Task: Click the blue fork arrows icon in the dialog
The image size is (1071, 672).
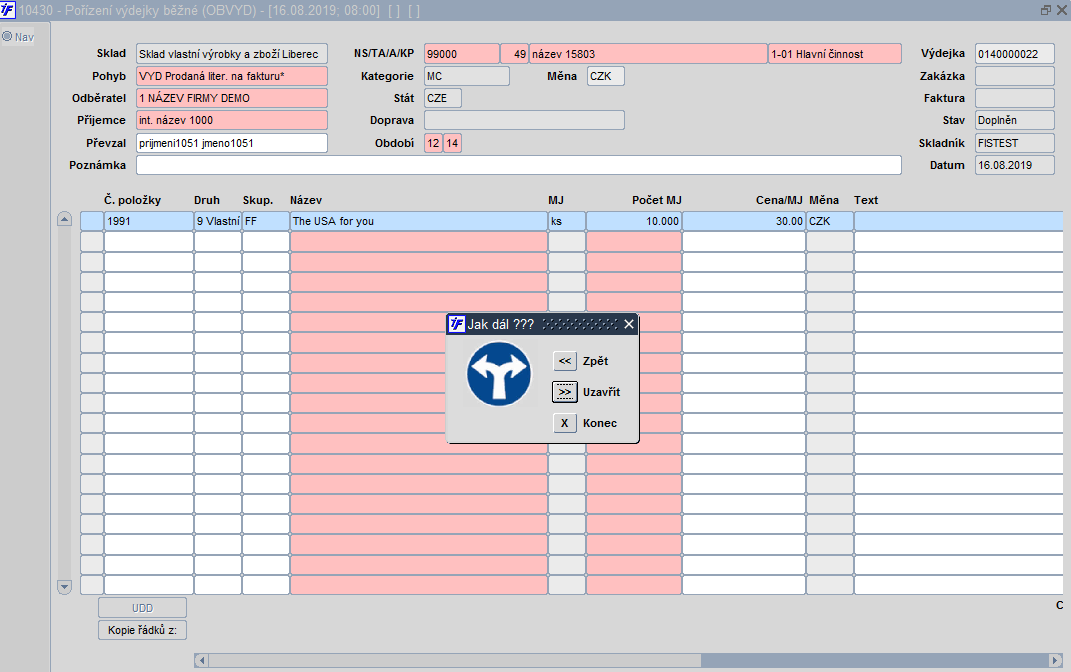Action: click(x=499, y=374)
